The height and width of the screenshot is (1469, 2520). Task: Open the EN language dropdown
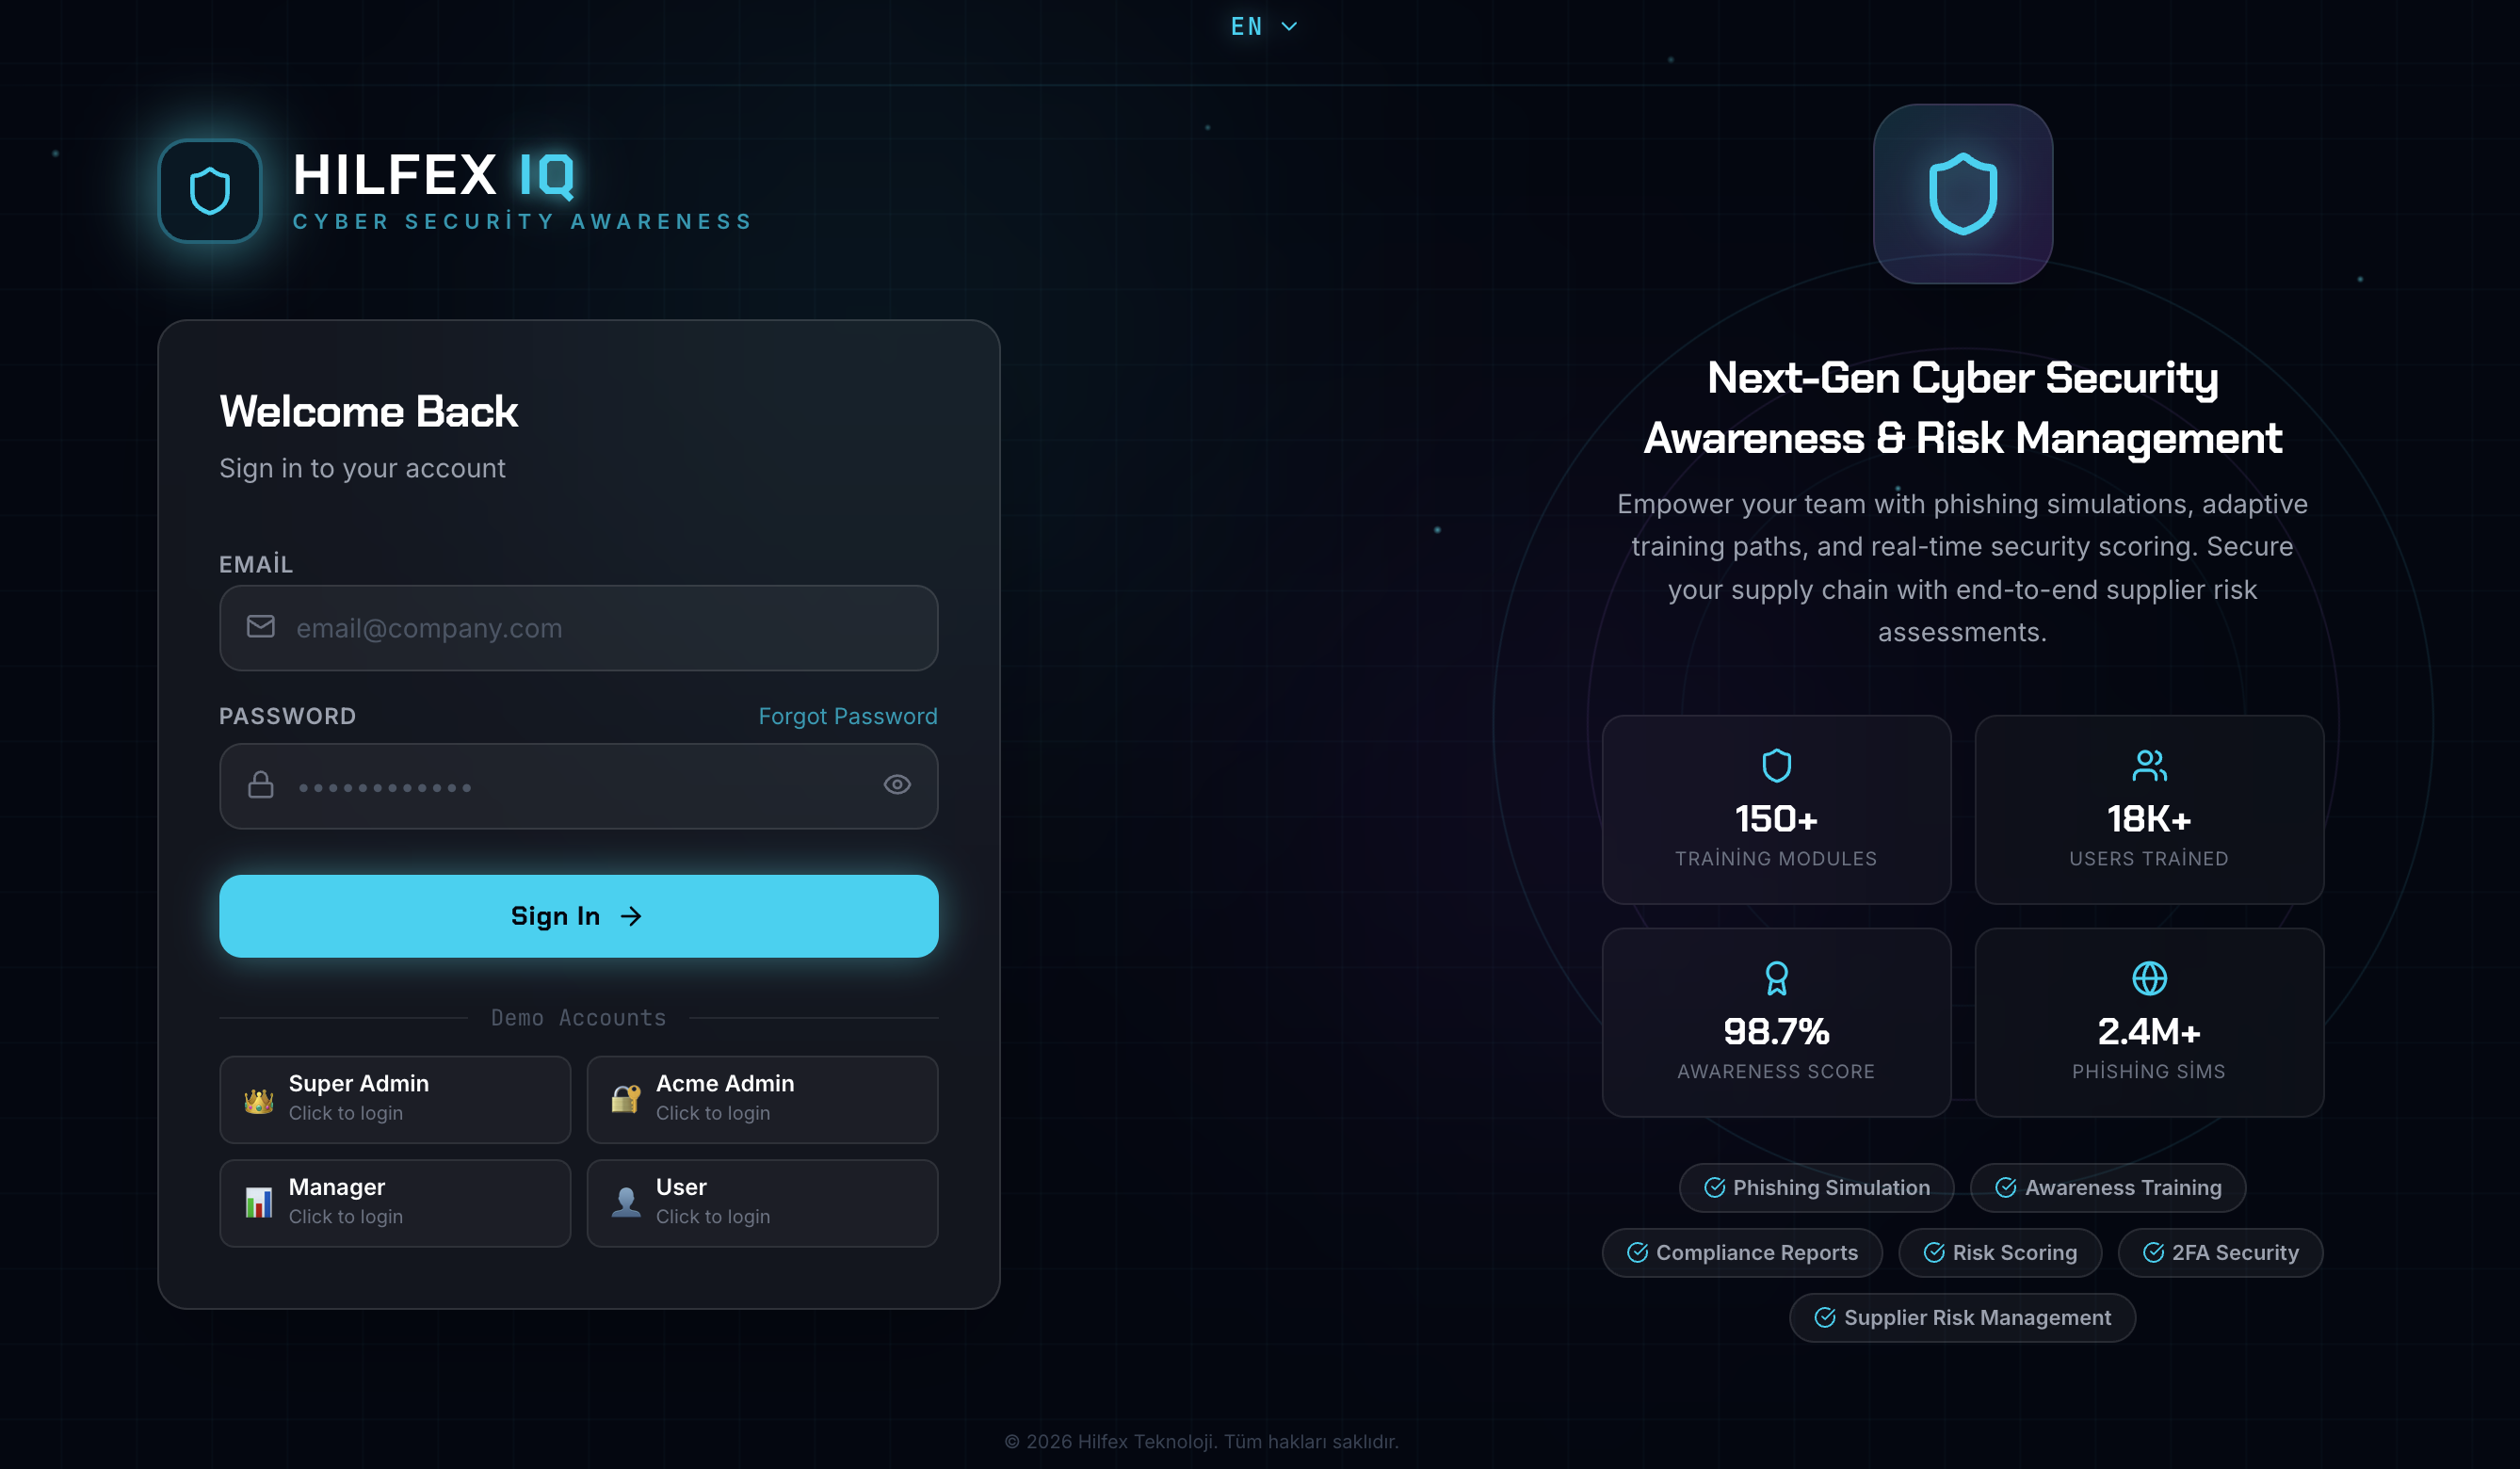(x=1263, y=26)
